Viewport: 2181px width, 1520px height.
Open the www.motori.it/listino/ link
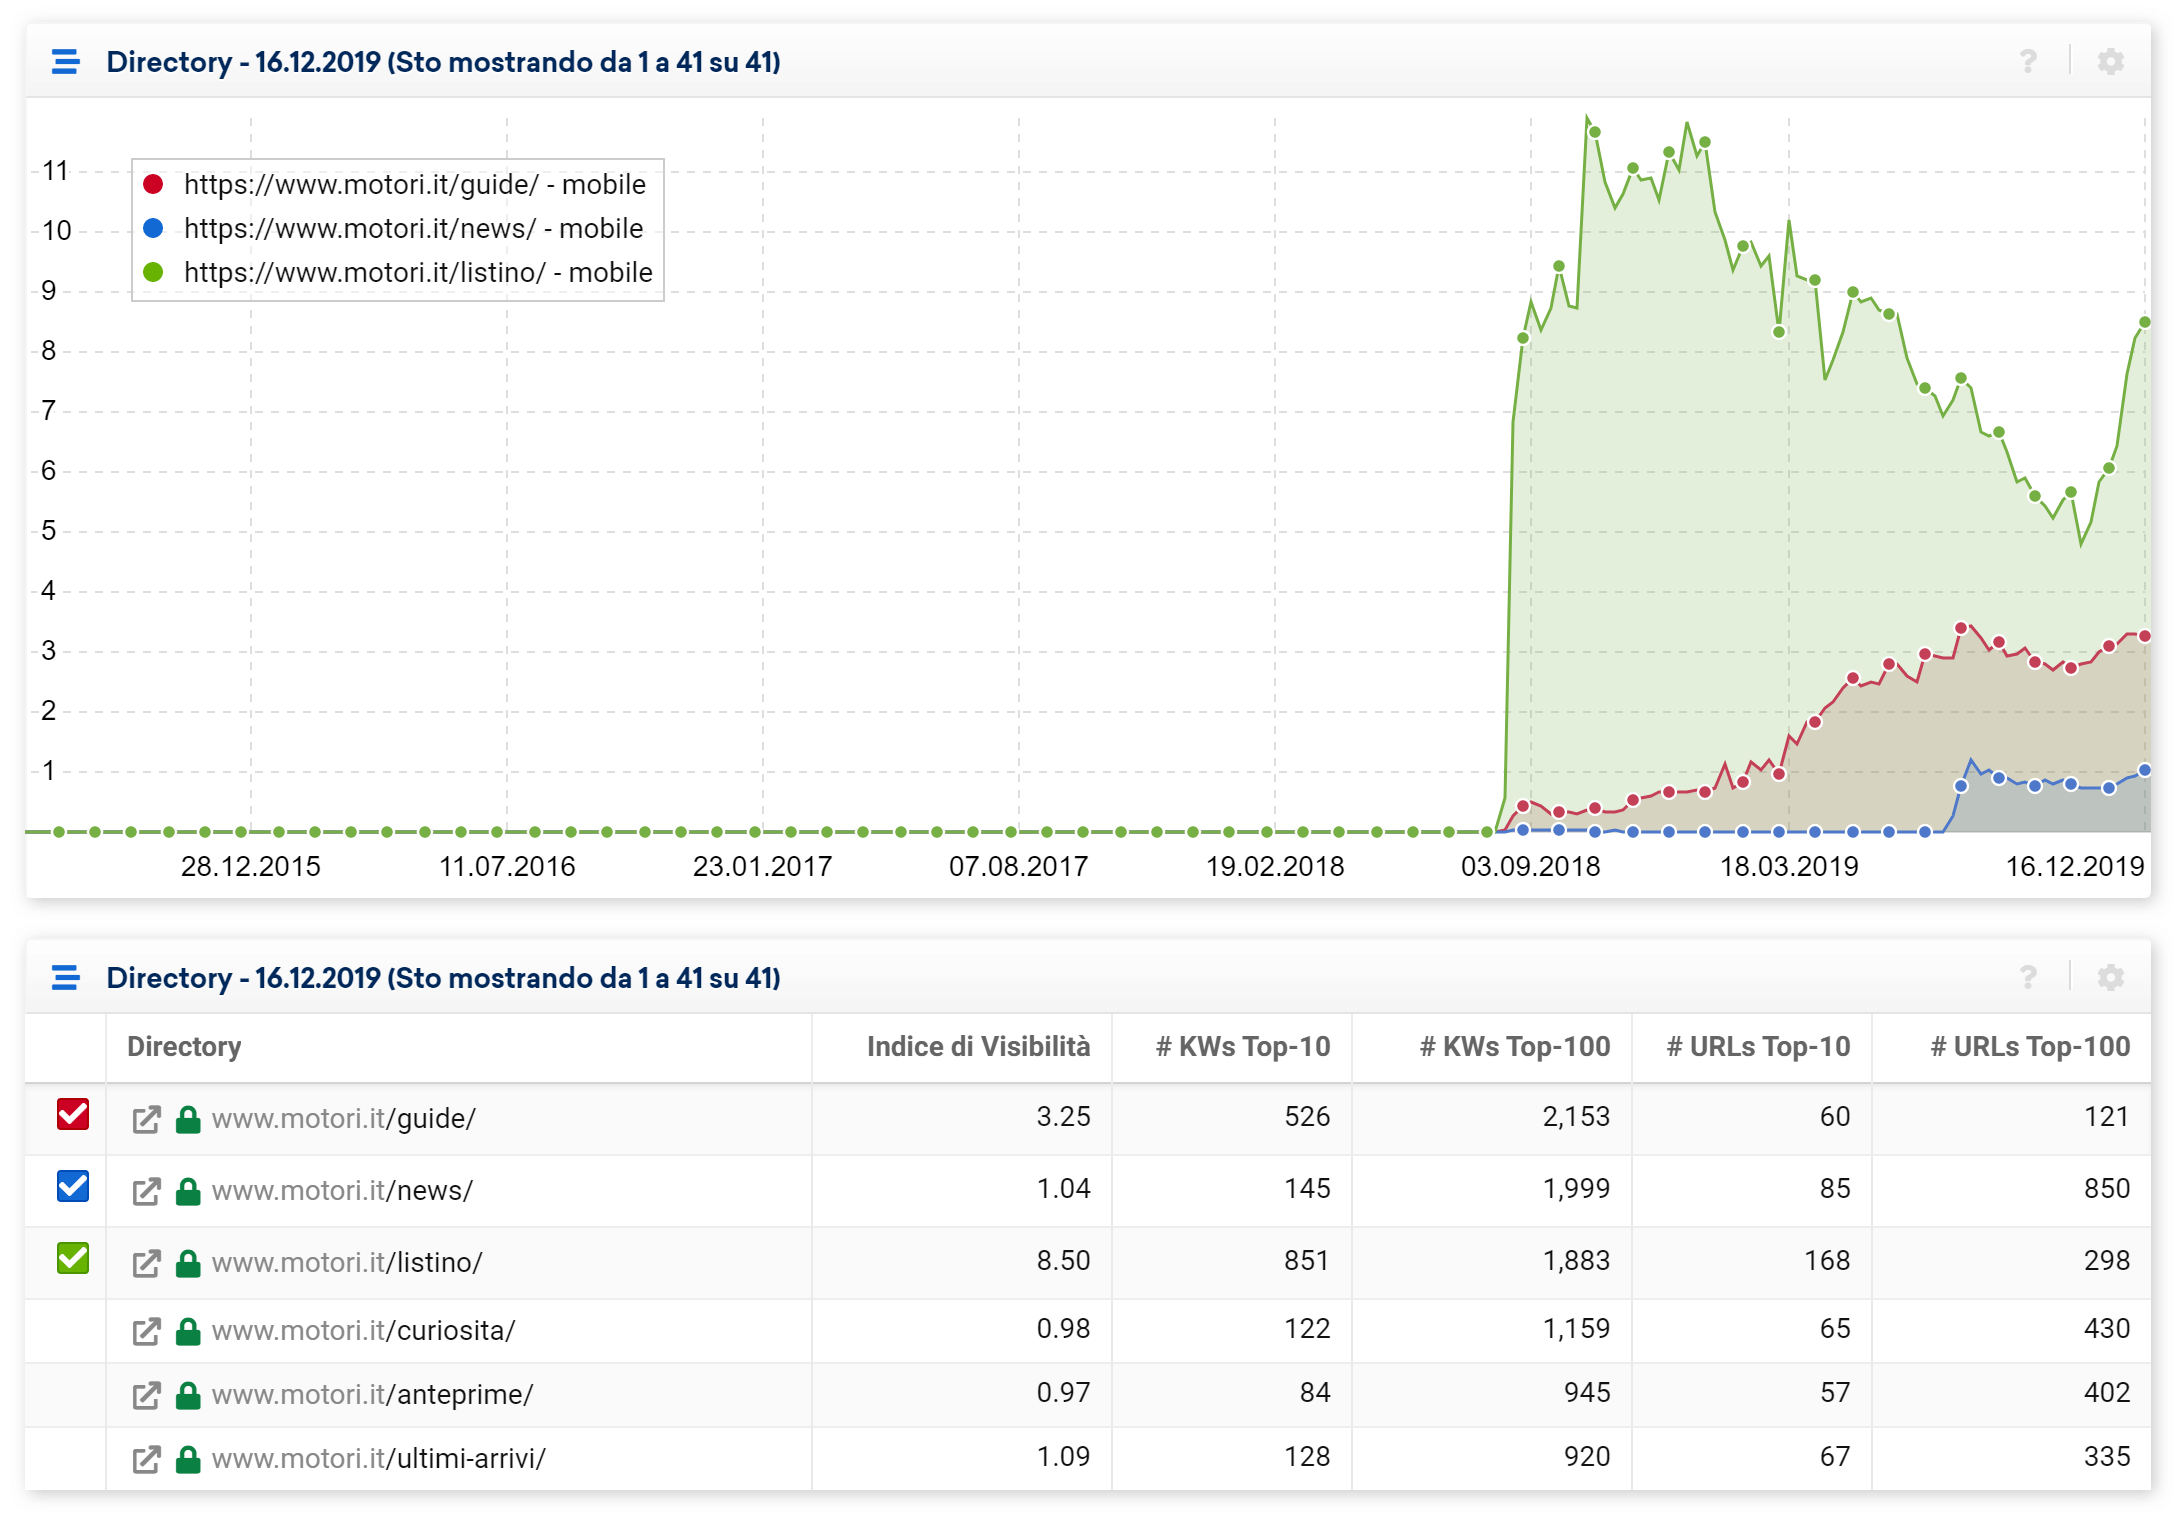347,1263
